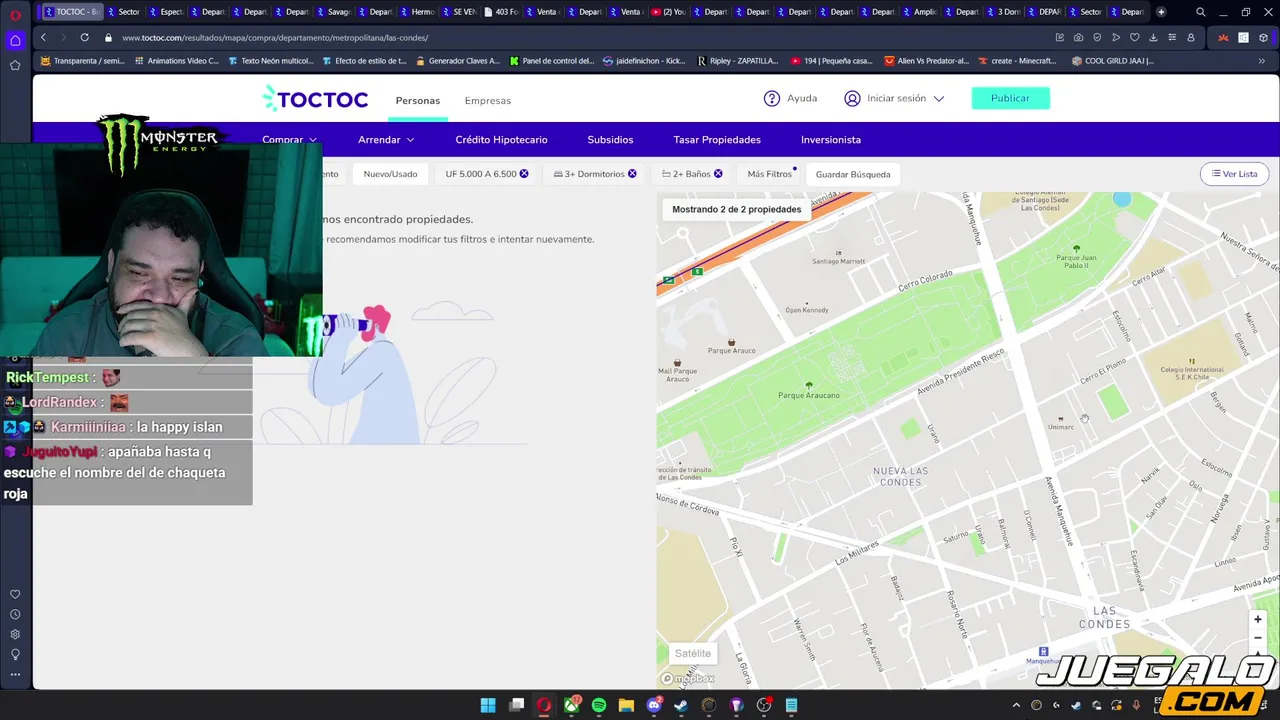Screen dimensions: 1280x720
Task: Click the TOCTOC logo
Action: pyautogui.click(x=315, y=99)
